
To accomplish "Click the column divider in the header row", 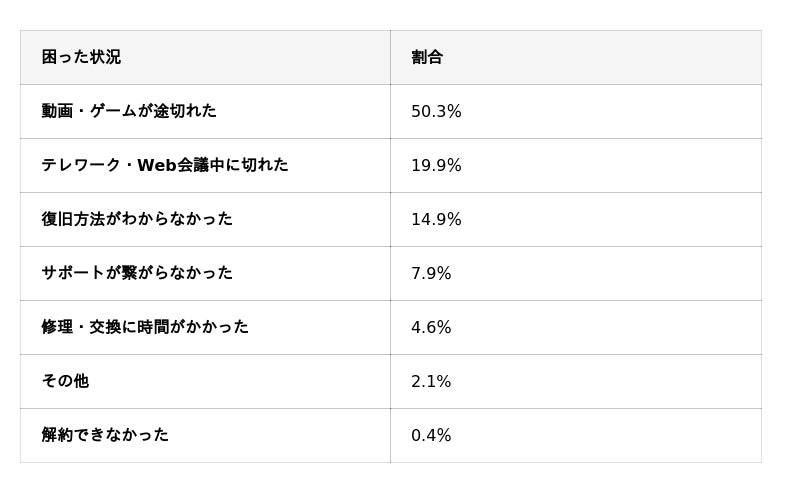I will coord(390,57).
